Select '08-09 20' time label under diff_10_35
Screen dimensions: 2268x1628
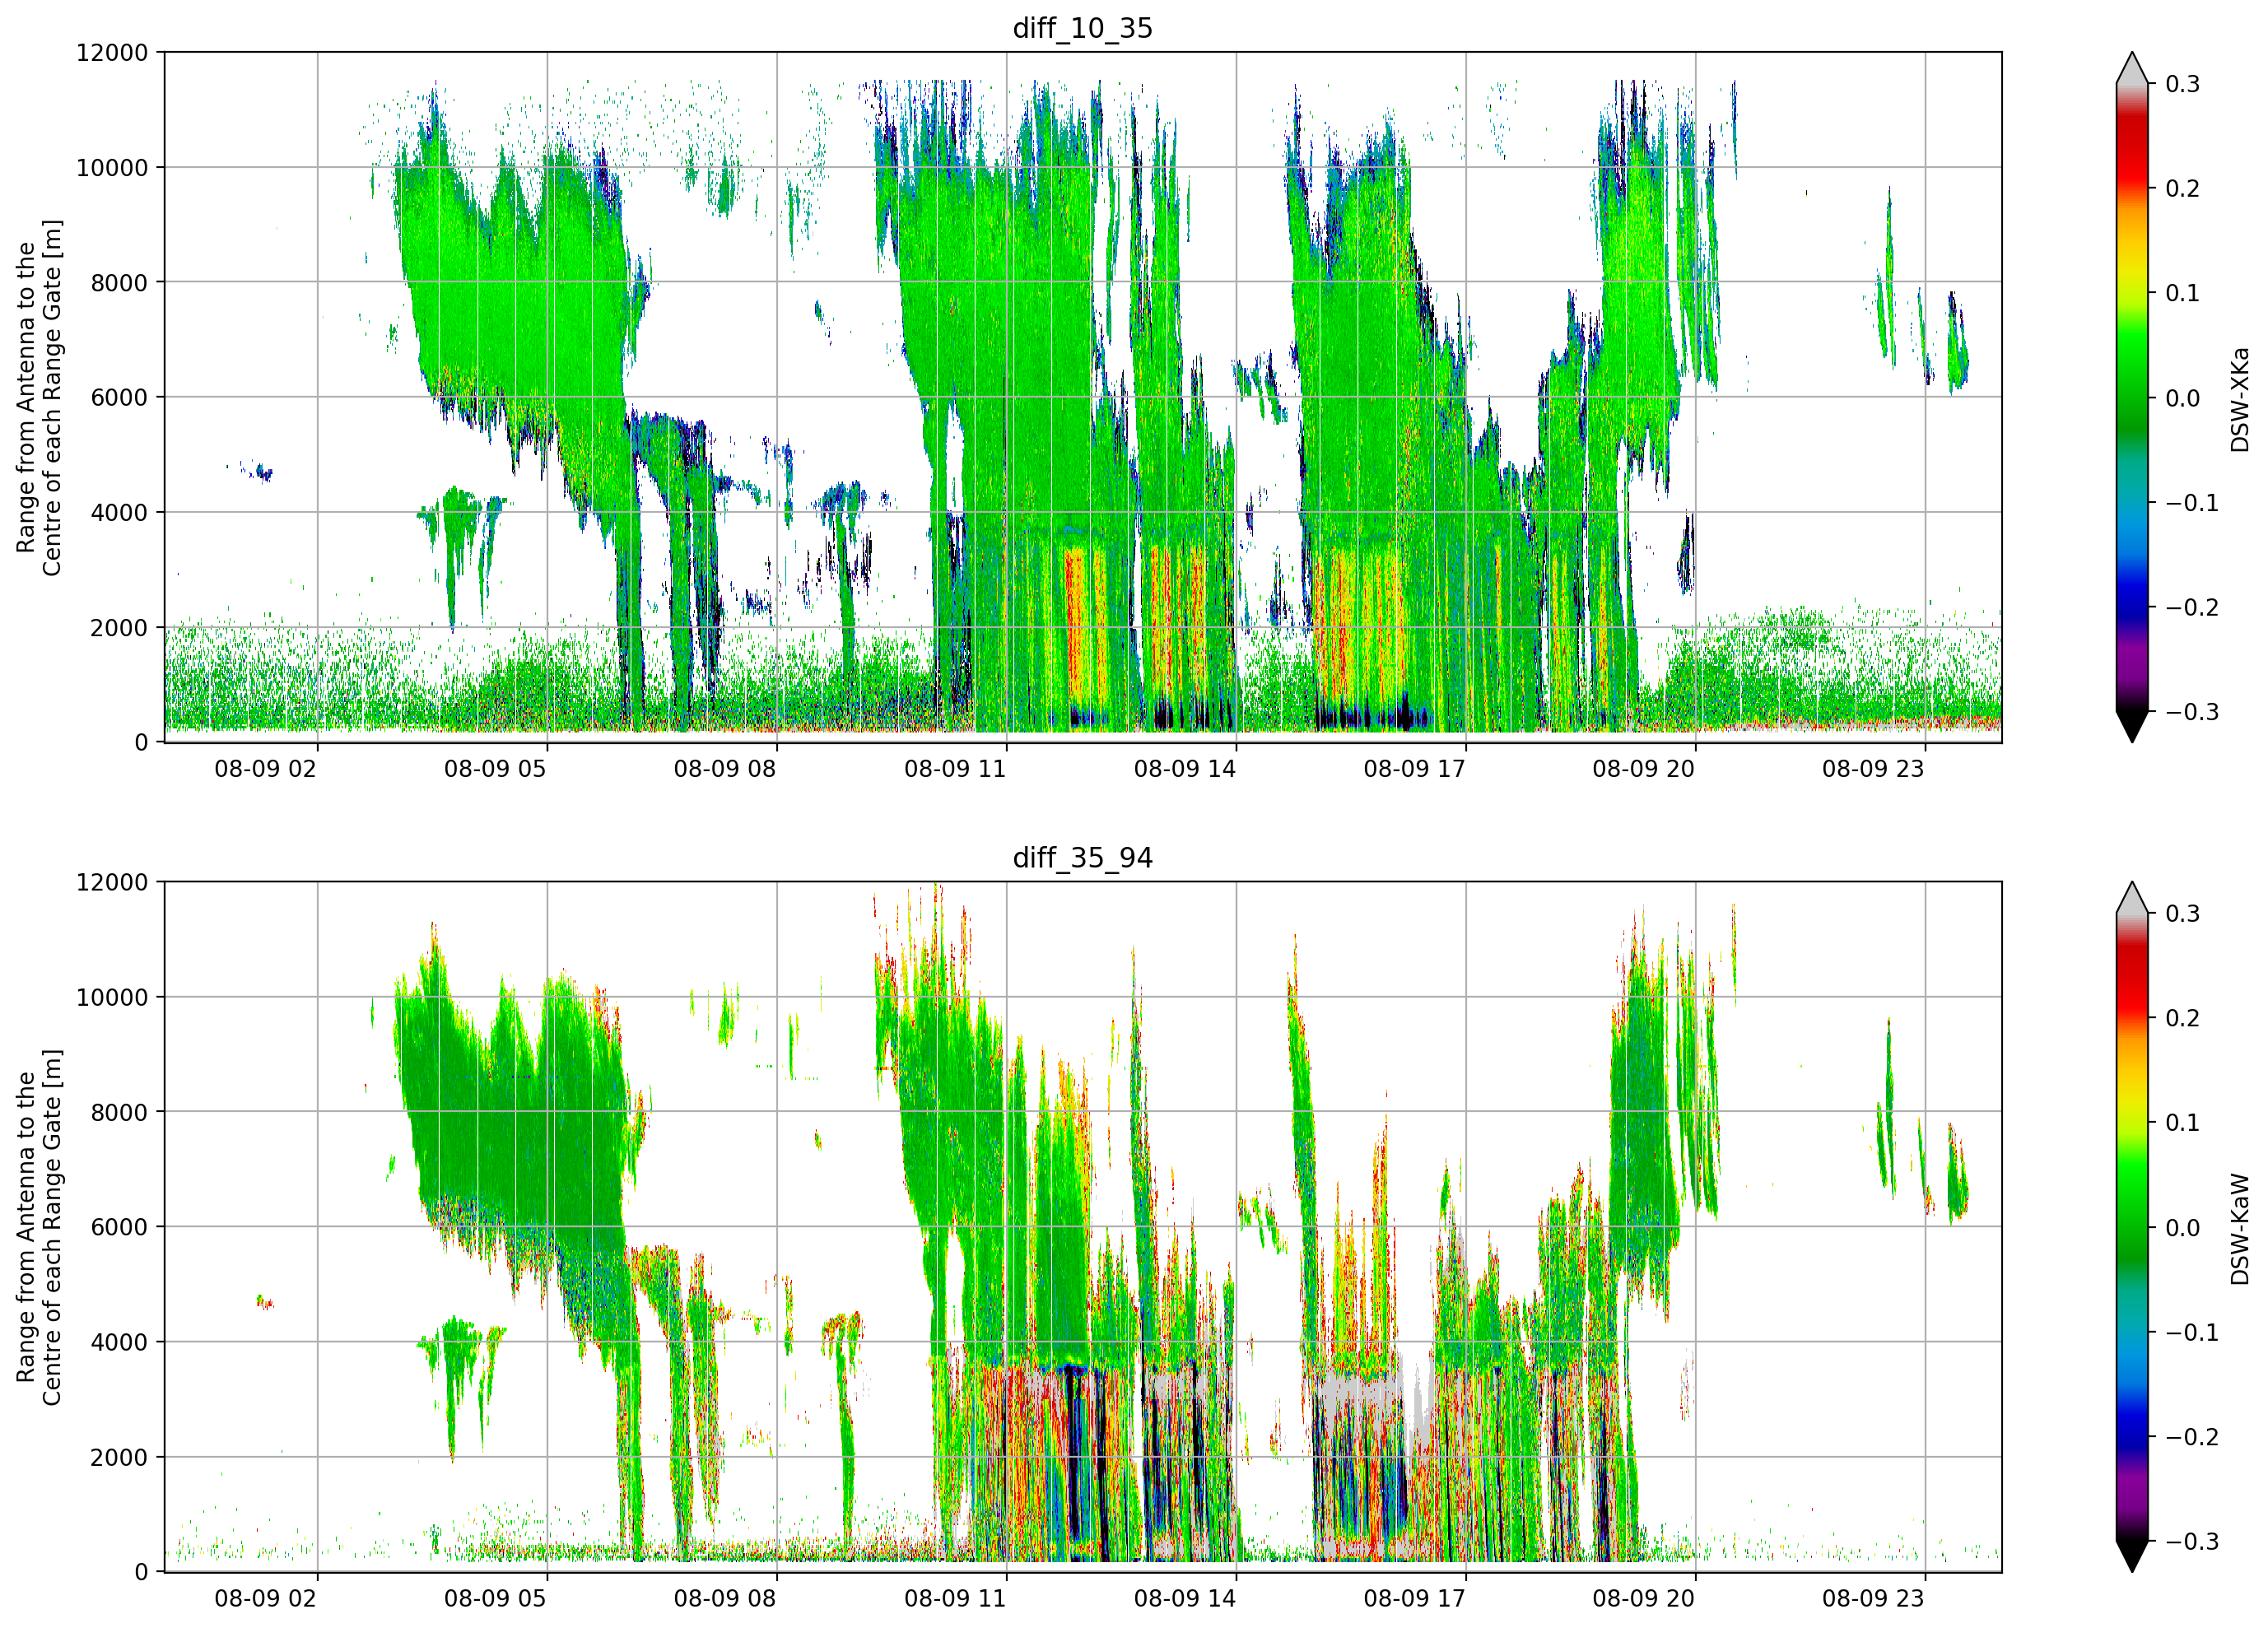(1644, 769)
